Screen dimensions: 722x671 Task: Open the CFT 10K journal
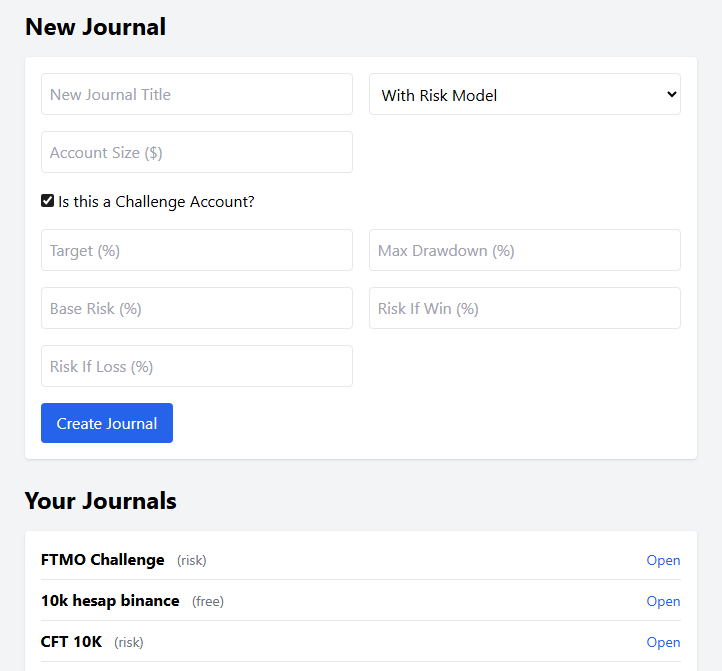point(663,642)
